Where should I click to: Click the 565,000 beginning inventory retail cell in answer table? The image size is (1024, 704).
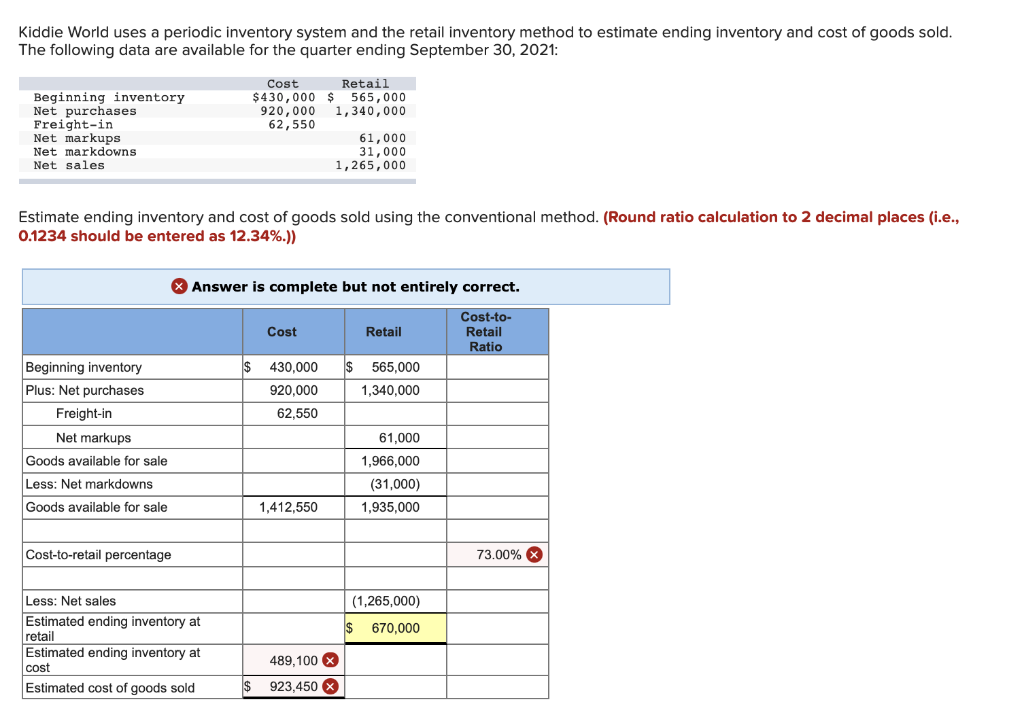[396, 367]
